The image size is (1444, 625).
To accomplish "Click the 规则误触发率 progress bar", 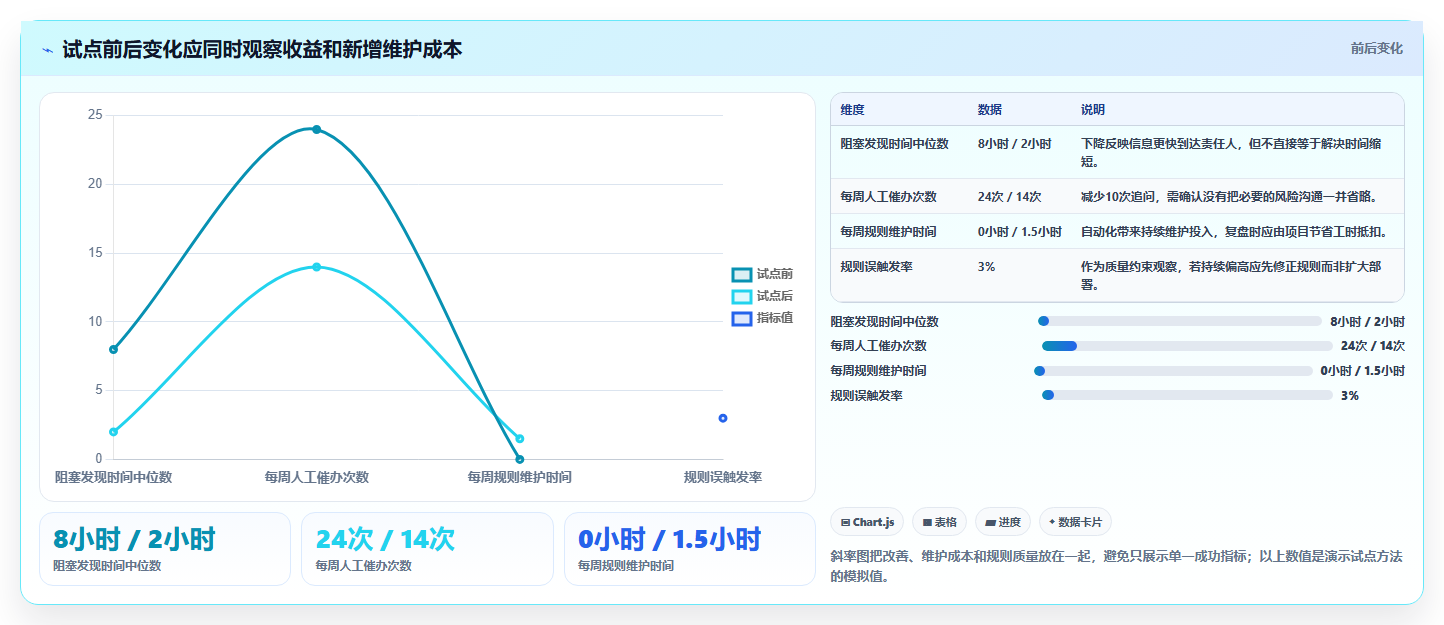I will pyautogui.click(x=1187, y=396).
